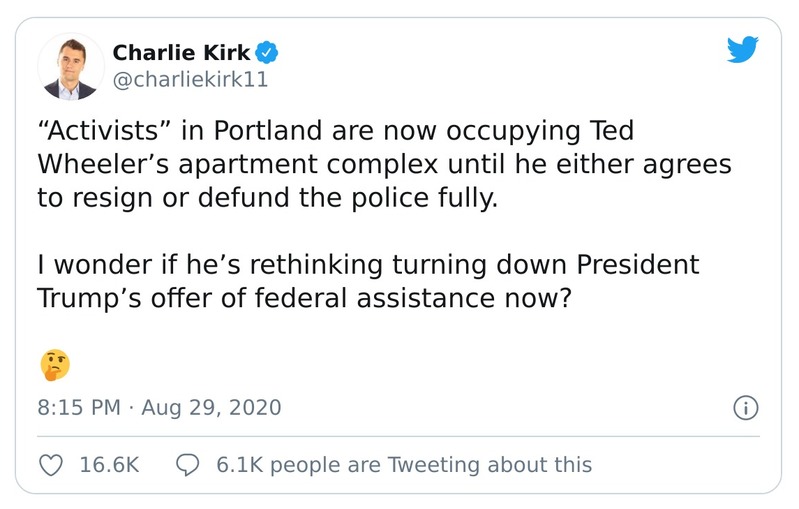Click the 16.6K likes count
The width and height of the screenshot is (799, 509).
coord(108,465)
